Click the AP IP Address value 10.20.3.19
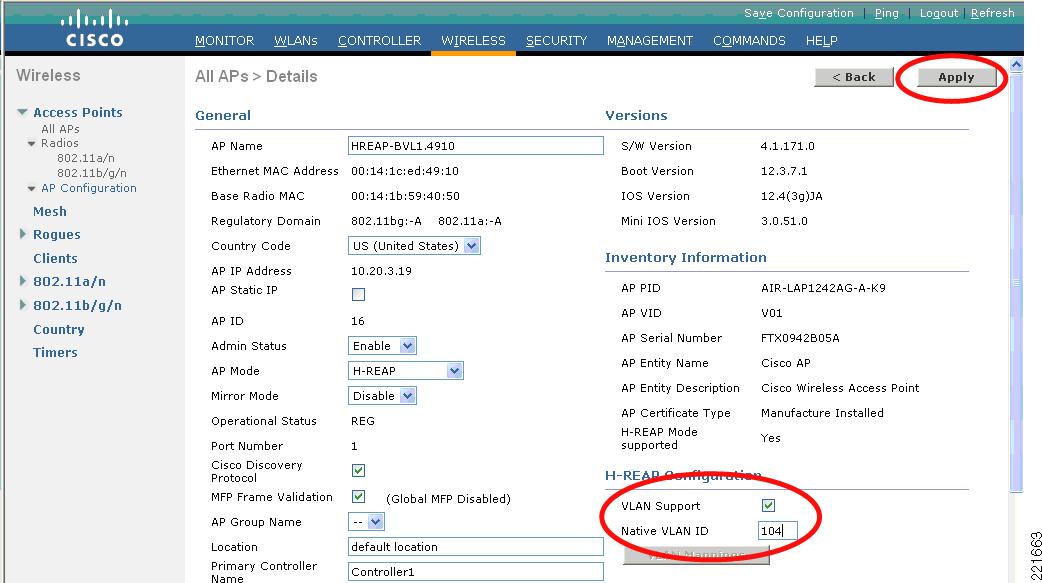The width and height of the screenshot is (1042, 583). (x=381, y=271)
